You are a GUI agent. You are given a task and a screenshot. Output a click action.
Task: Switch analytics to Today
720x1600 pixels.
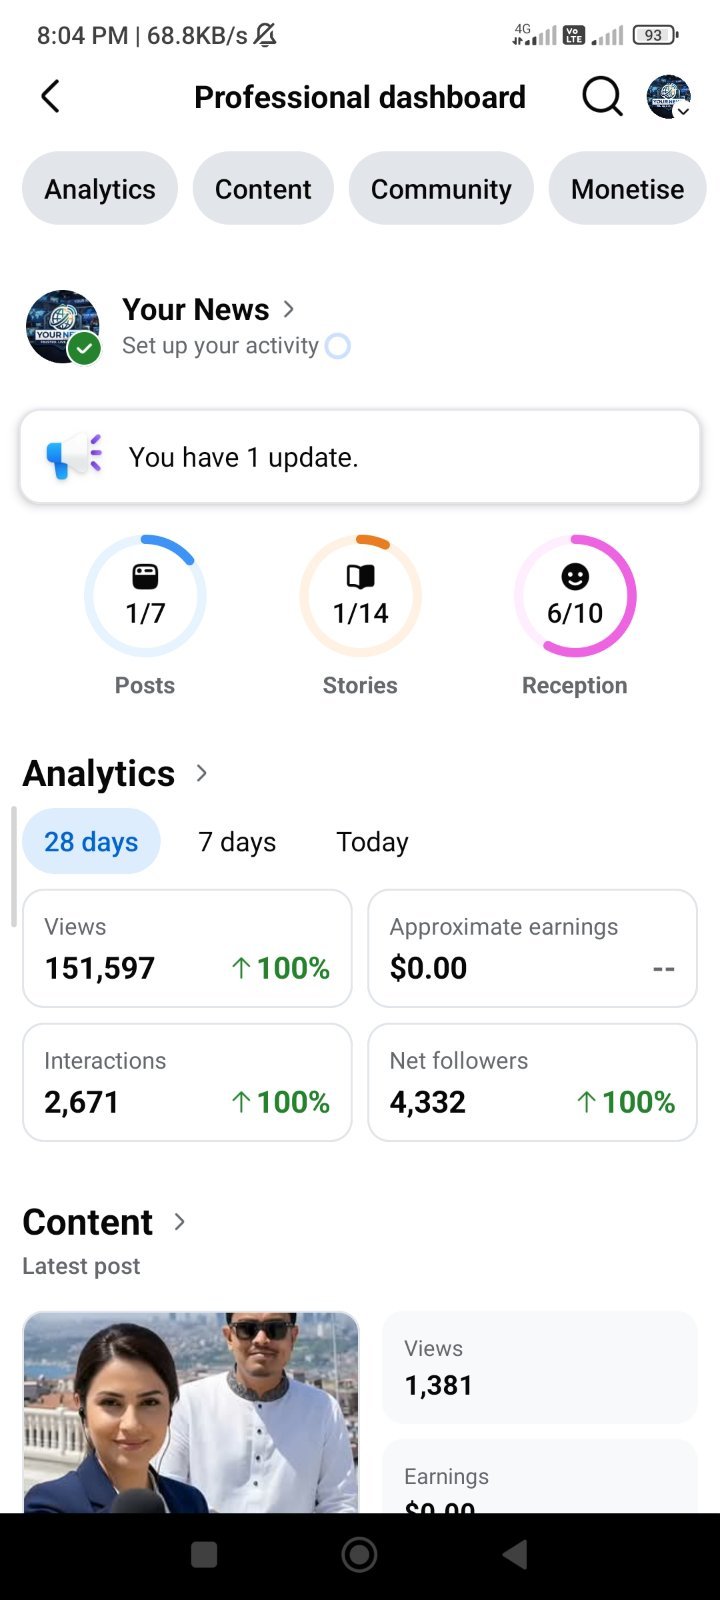(x=372, y=842)
